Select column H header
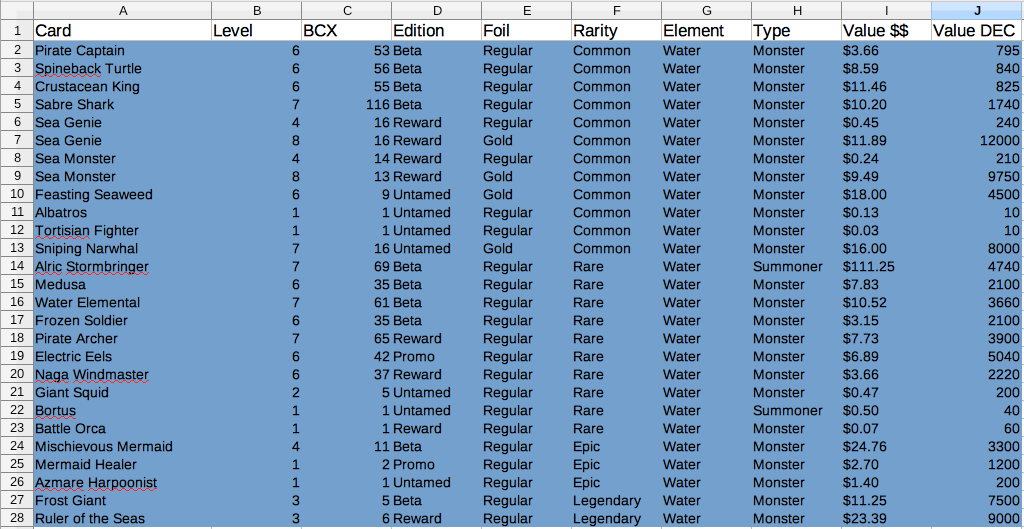Viewport: 1024px width, 529px height. pyautogui.click(x=796, y=10)
